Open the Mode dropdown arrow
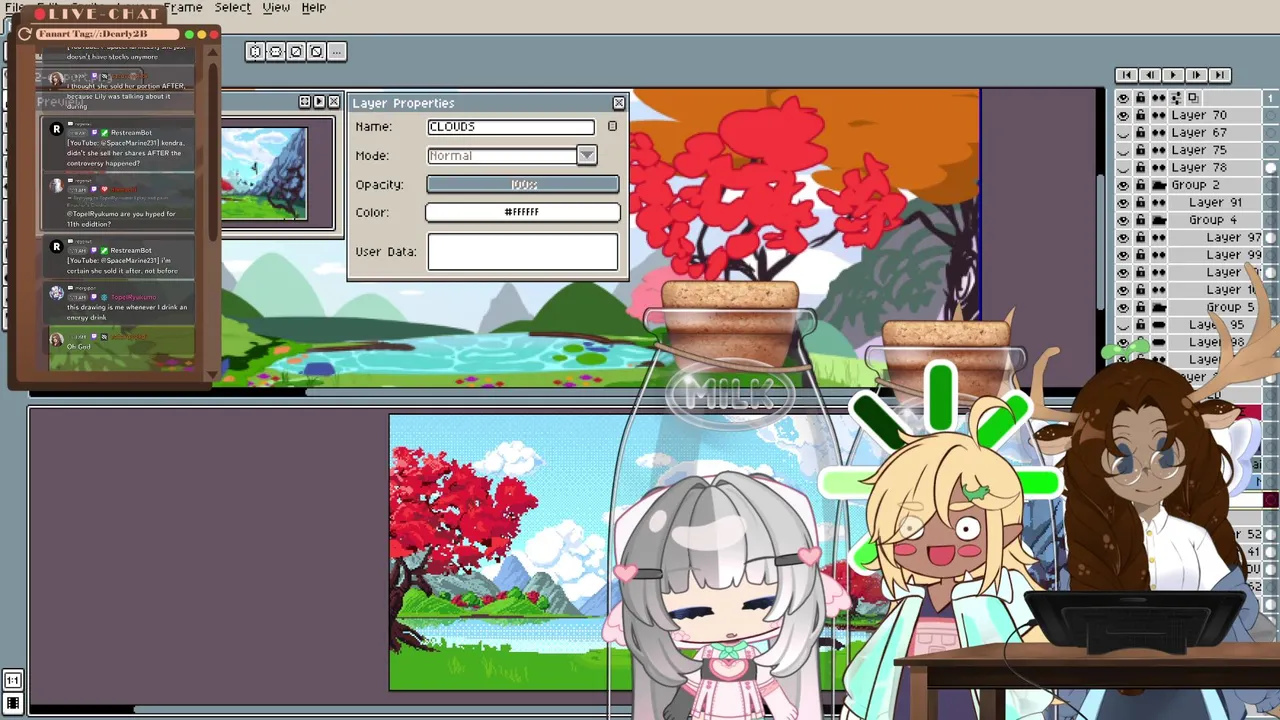 (x=587, y=155)
